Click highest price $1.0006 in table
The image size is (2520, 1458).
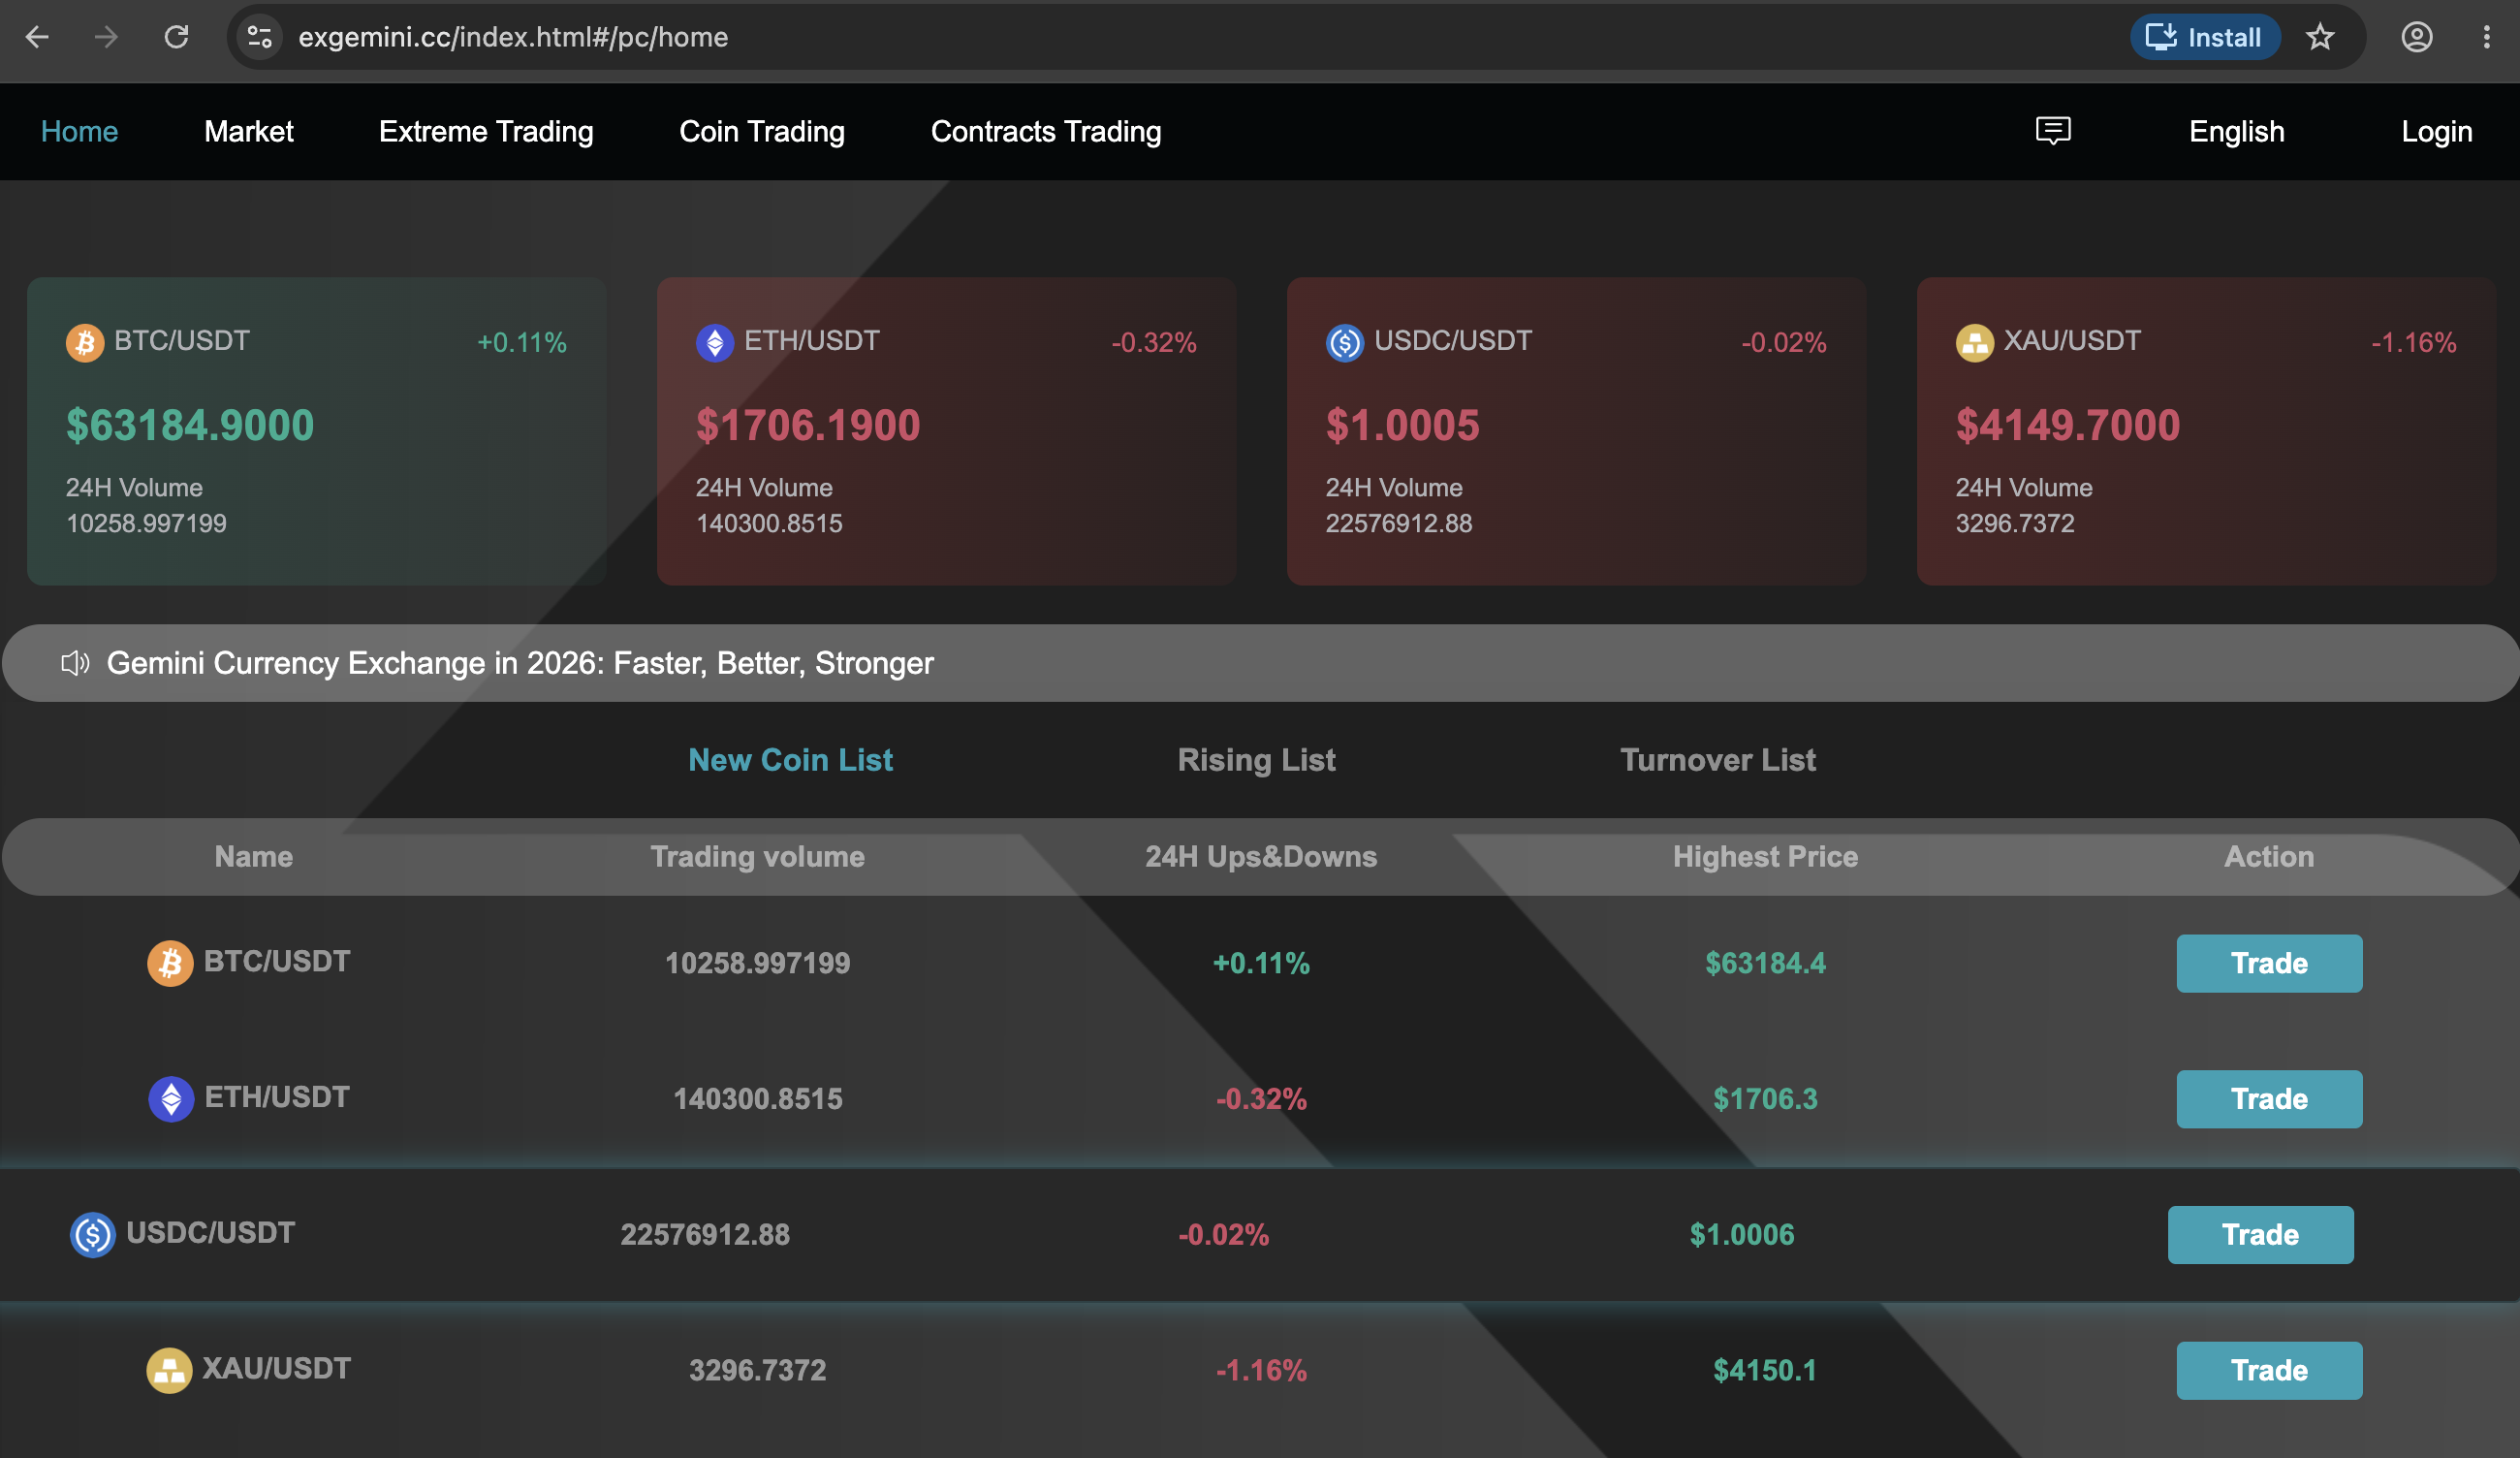(1742, 1235)
